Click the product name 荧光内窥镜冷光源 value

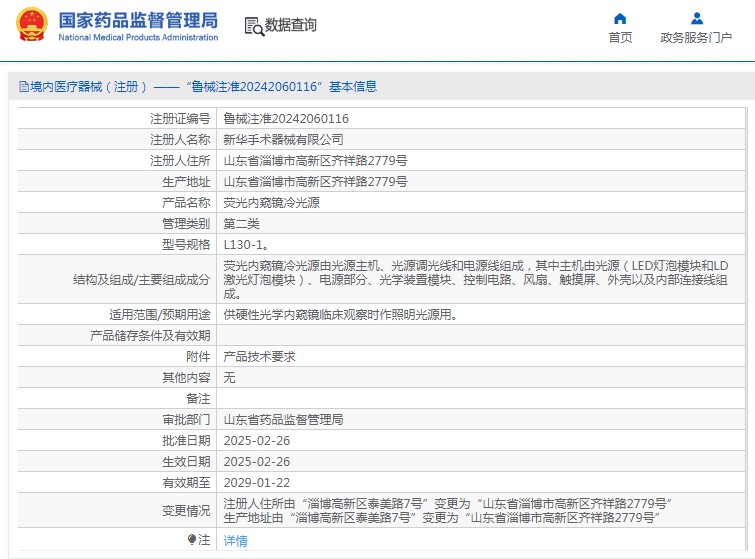pyautogui.click(x=271, y=202)
